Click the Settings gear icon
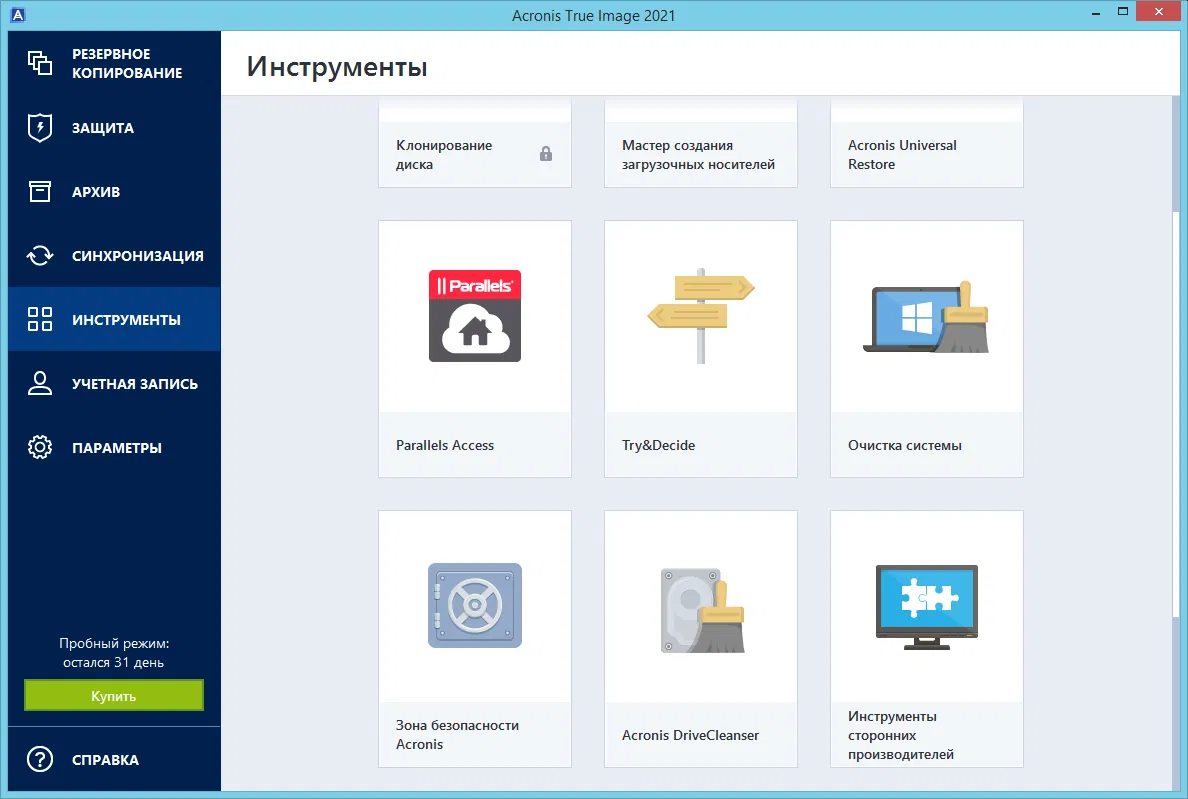The height and width of the screenshot is (799, 1188). tap(39, 447)
